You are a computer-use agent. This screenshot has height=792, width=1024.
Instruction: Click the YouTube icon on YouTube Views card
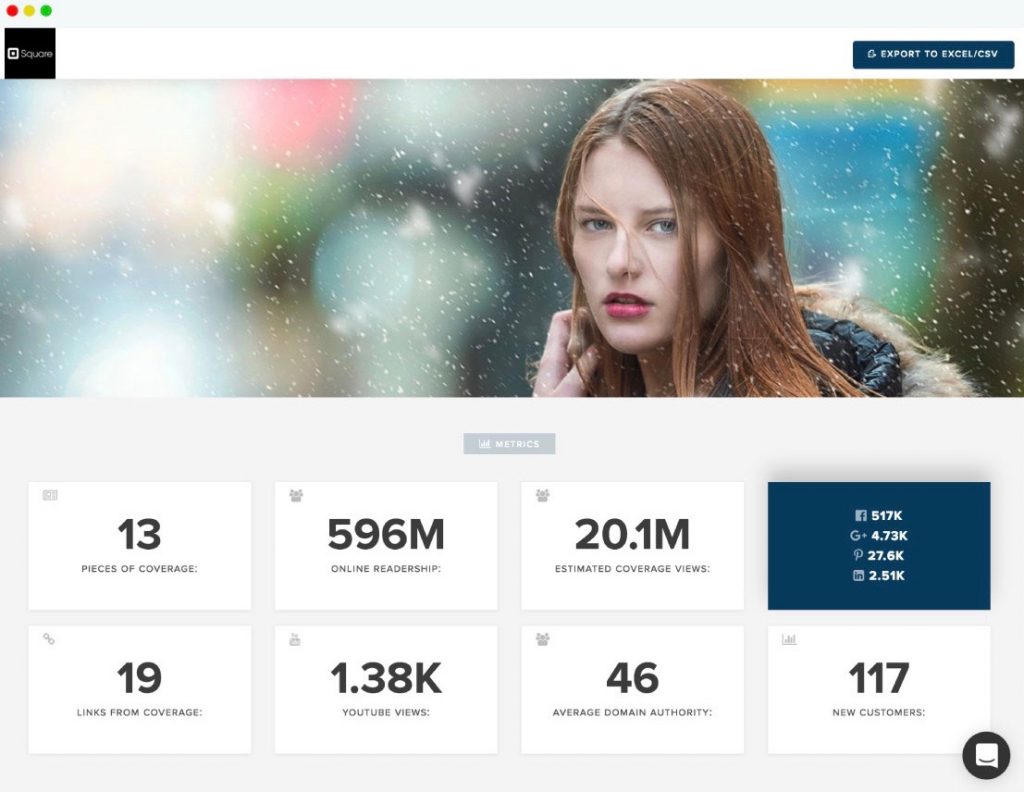[x=295, y=639]
